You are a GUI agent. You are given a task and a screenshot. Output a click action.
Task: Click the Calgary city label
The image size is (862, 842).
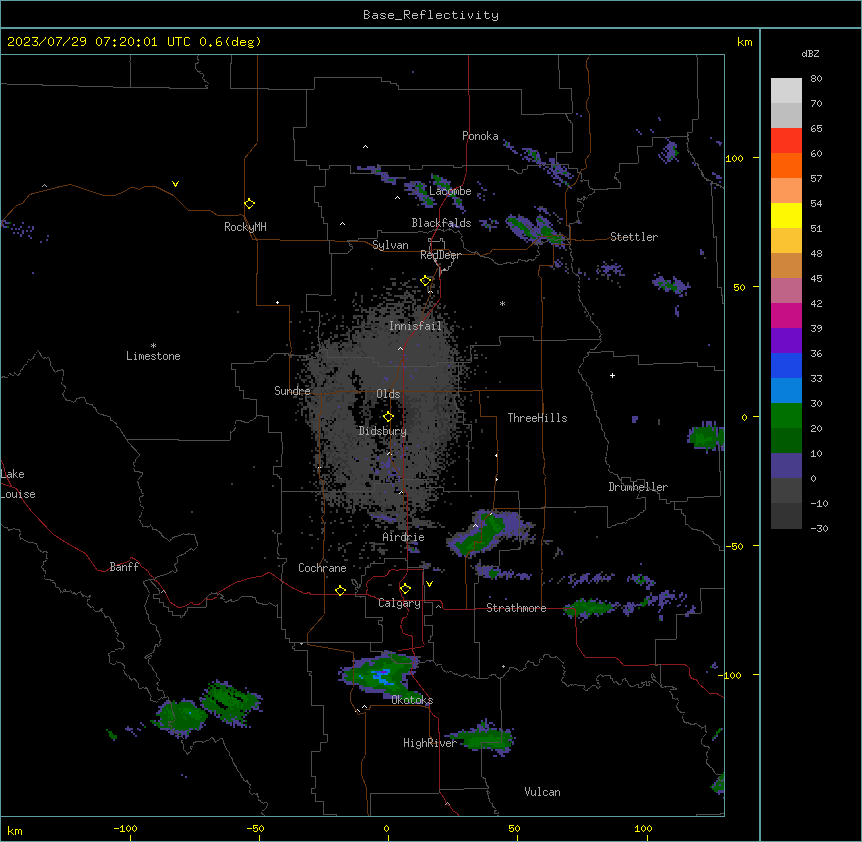[399, 603]
